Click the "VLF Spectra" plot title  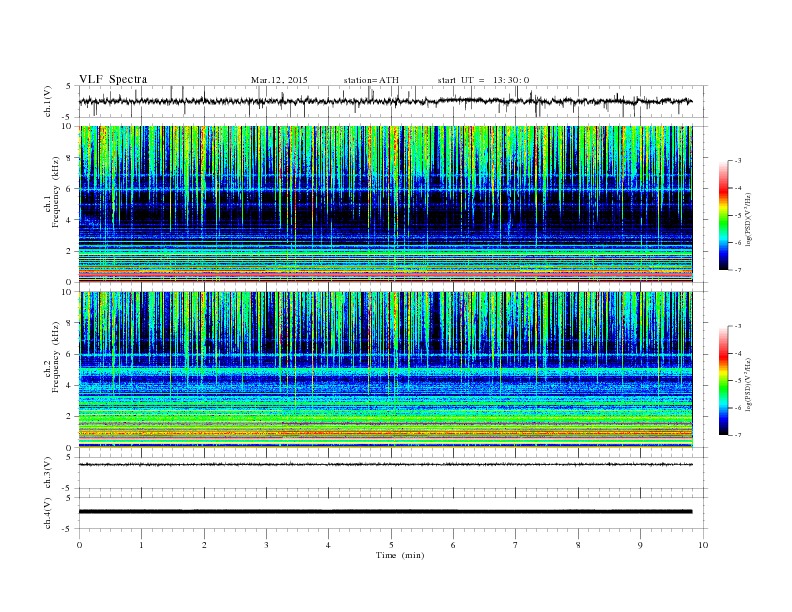coord(113,79)
